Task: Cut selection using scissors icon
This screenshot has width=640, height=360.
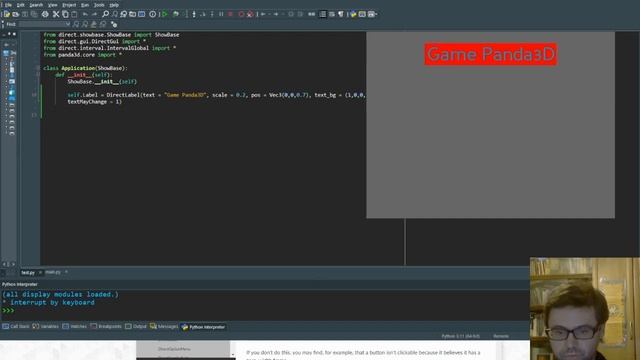Action: pos(56,14)
